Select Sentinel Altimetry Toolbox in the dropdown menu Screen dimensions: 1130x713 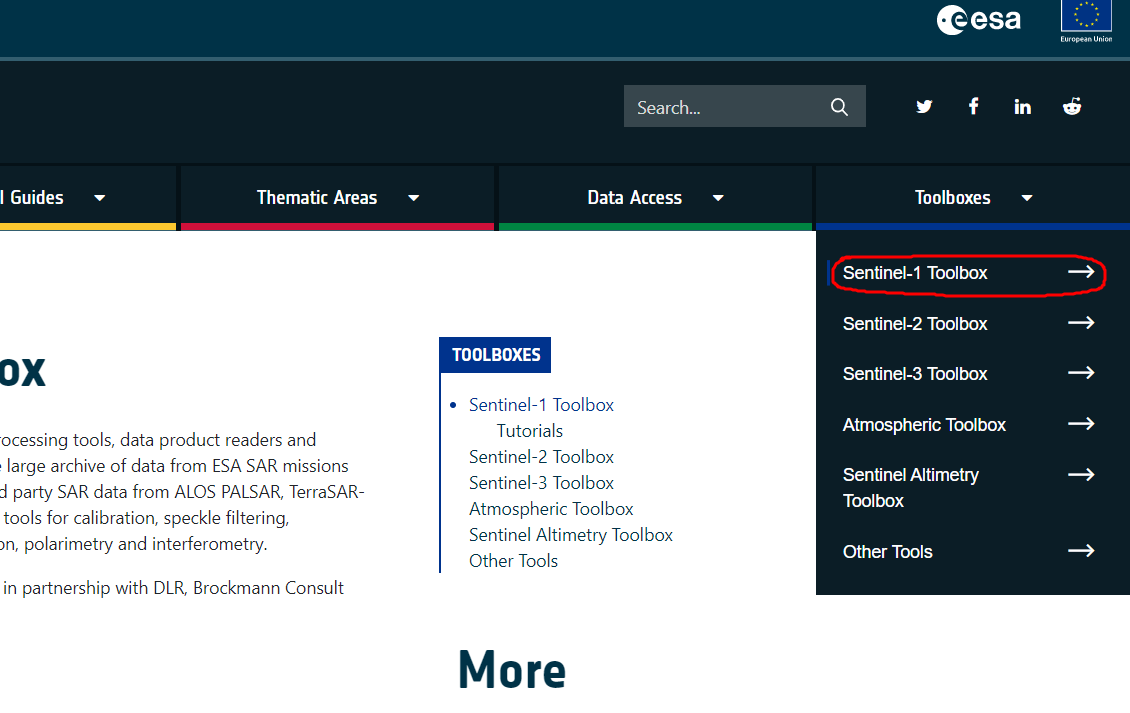(x=911, y=487)
